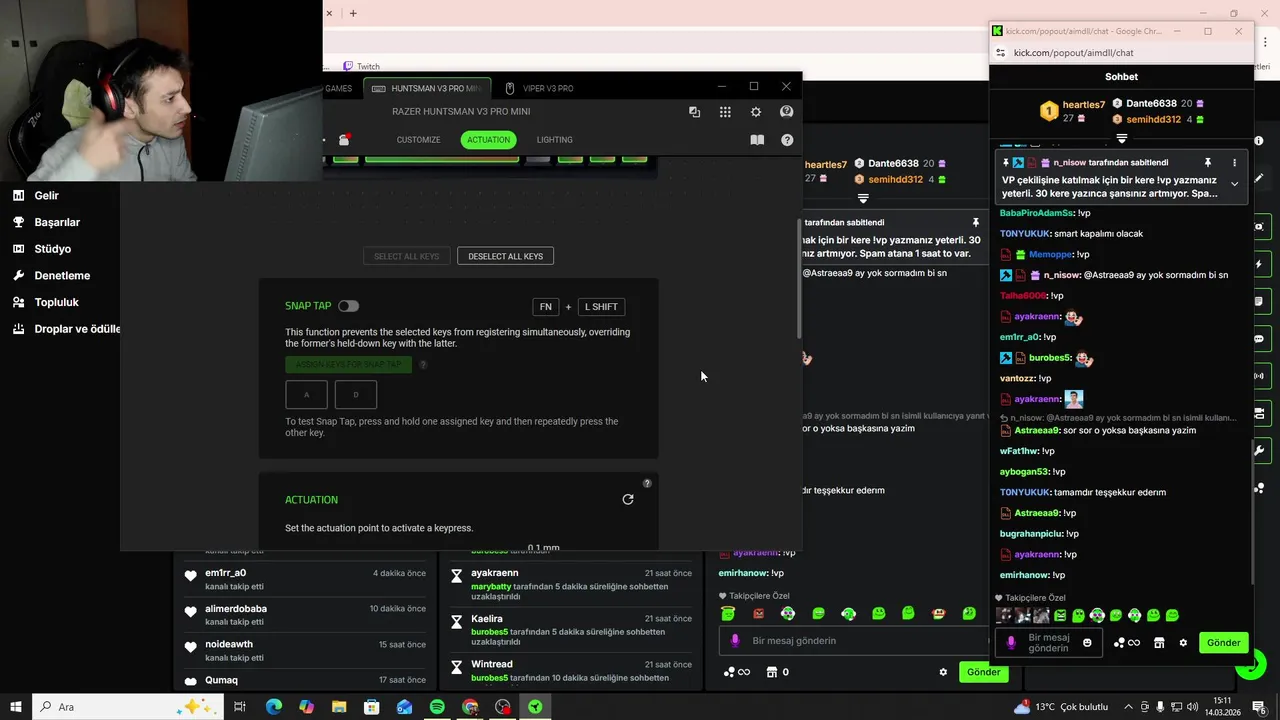Expand the pinned message chevron in popout
Screen dimensions: 1280x720
[x=1234, y=184]
